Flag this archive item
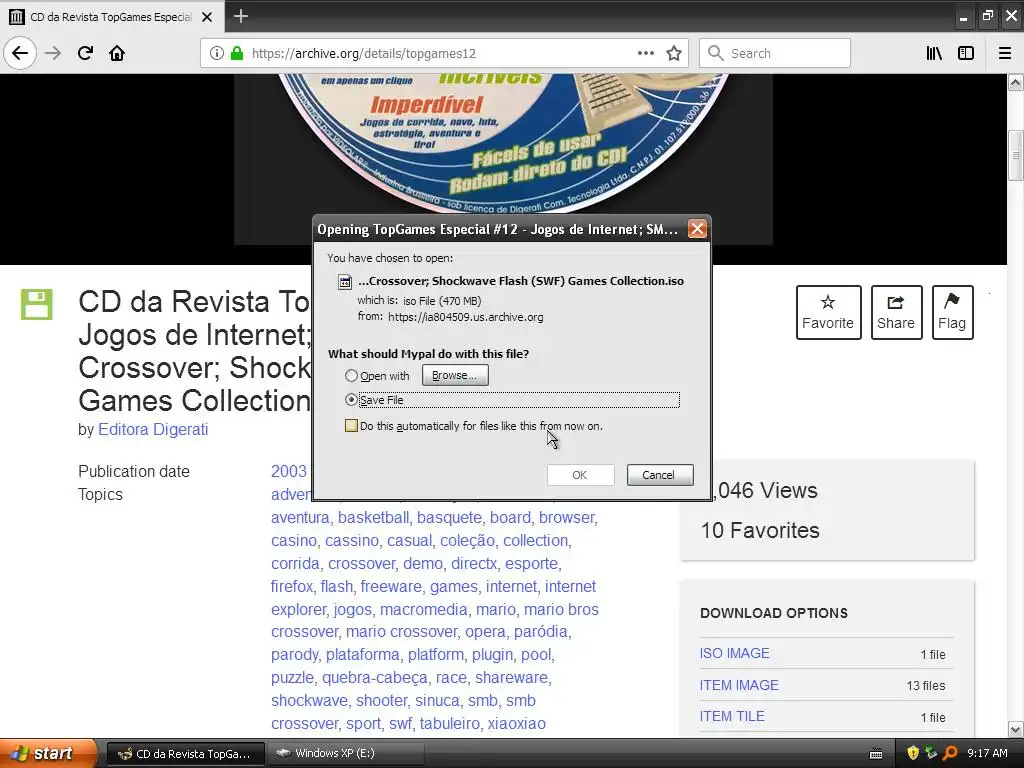The image size is (1024, 768). coord(952,312)
